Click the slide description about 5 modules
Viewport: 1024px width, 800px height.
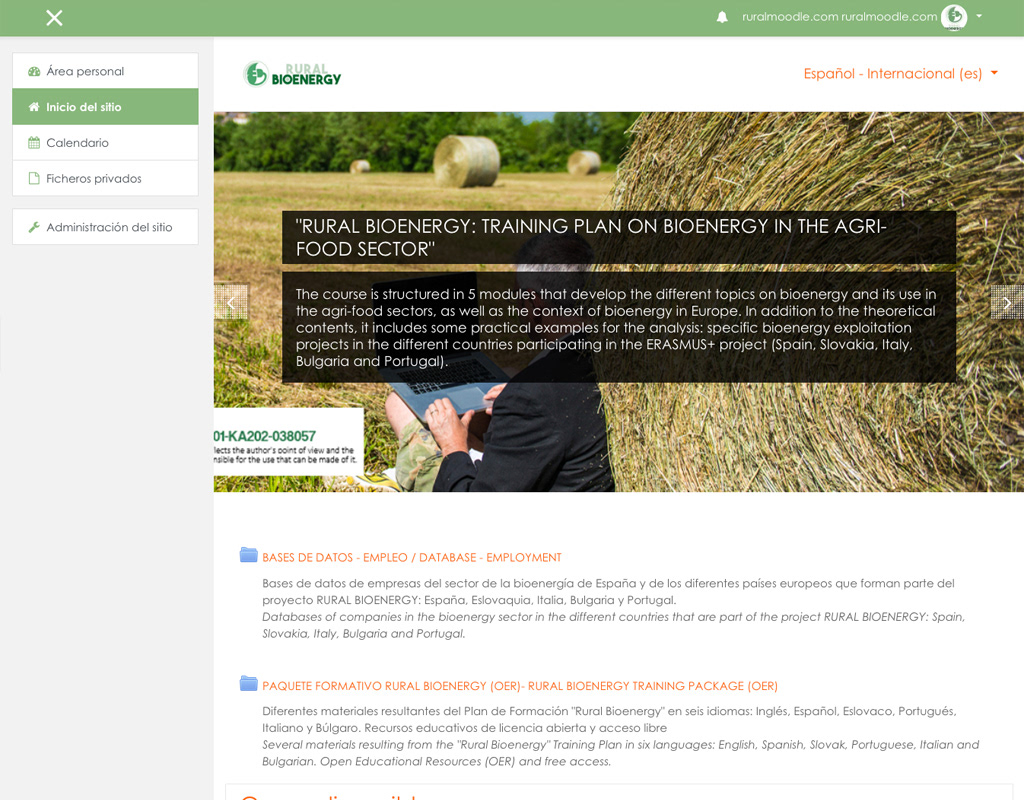pos(618,327)
